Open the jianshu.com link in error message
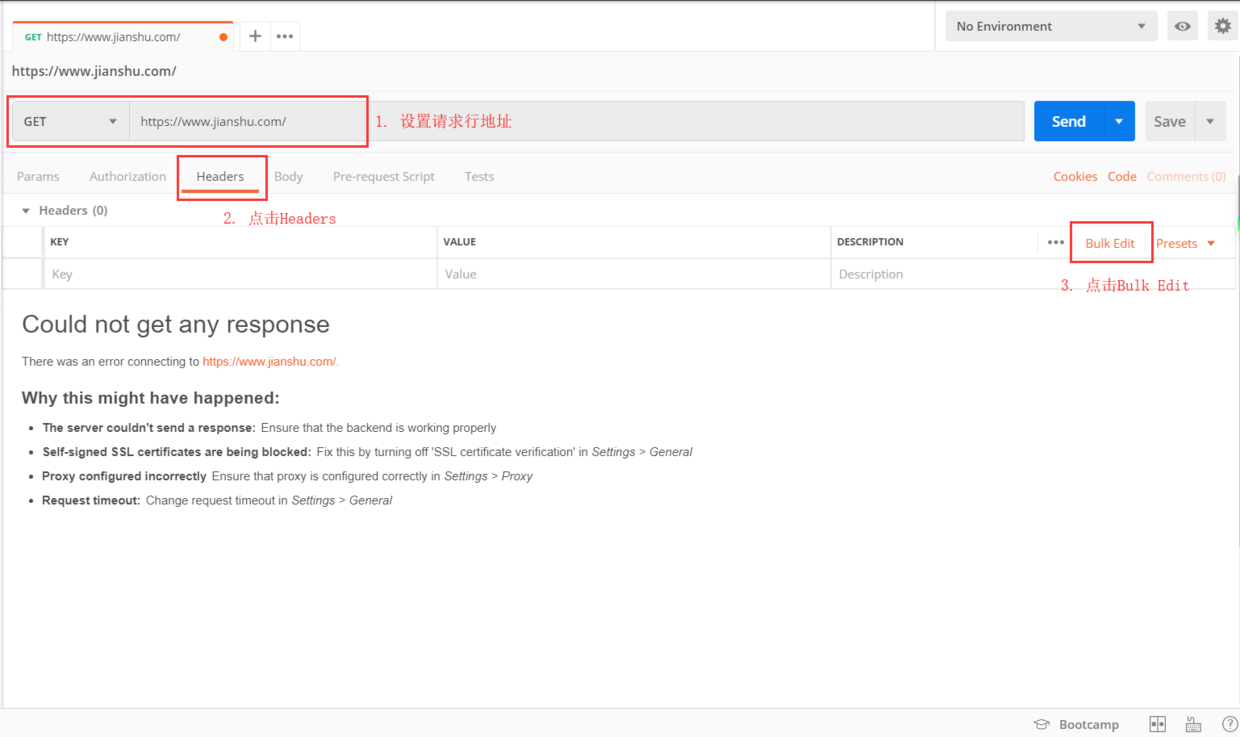Image resolution: width=1240 pixels, height=737 pixels. [270, 362]
